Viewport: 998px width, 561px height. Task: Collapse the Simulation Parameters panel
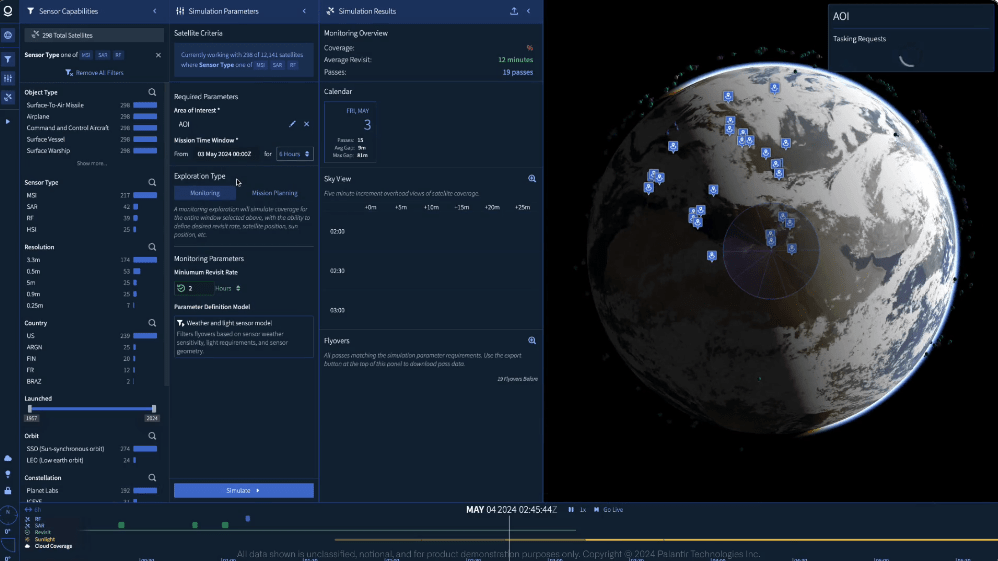coord(304,11)
